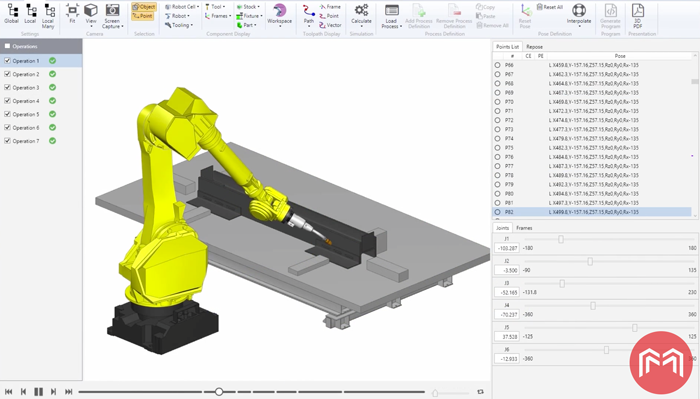The width and height of the screenshot is (700, 399).
Task: Enable Point selection mode
Action: pos(143,16)
